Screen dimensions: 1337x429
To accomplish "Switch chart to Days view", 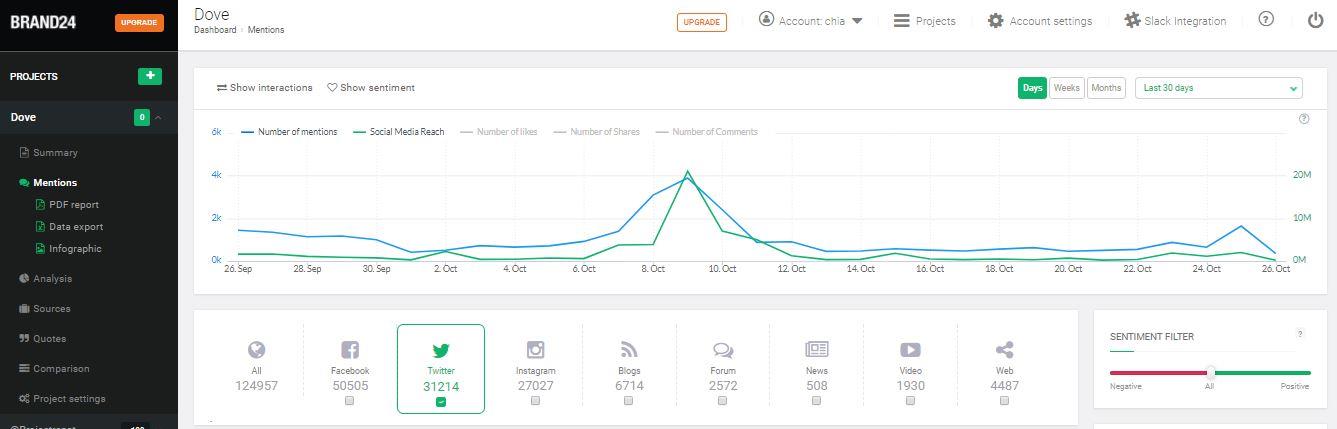I will point(1032,88).
